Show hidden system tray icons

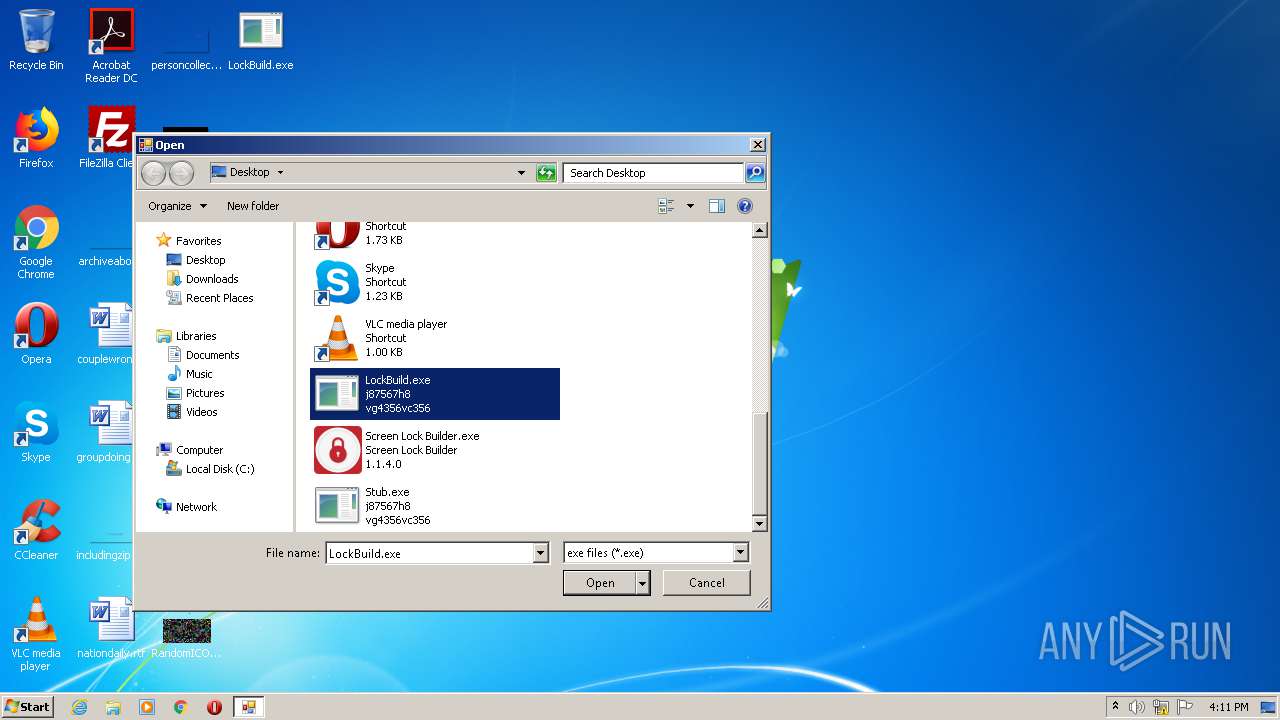coord(1115,707)
